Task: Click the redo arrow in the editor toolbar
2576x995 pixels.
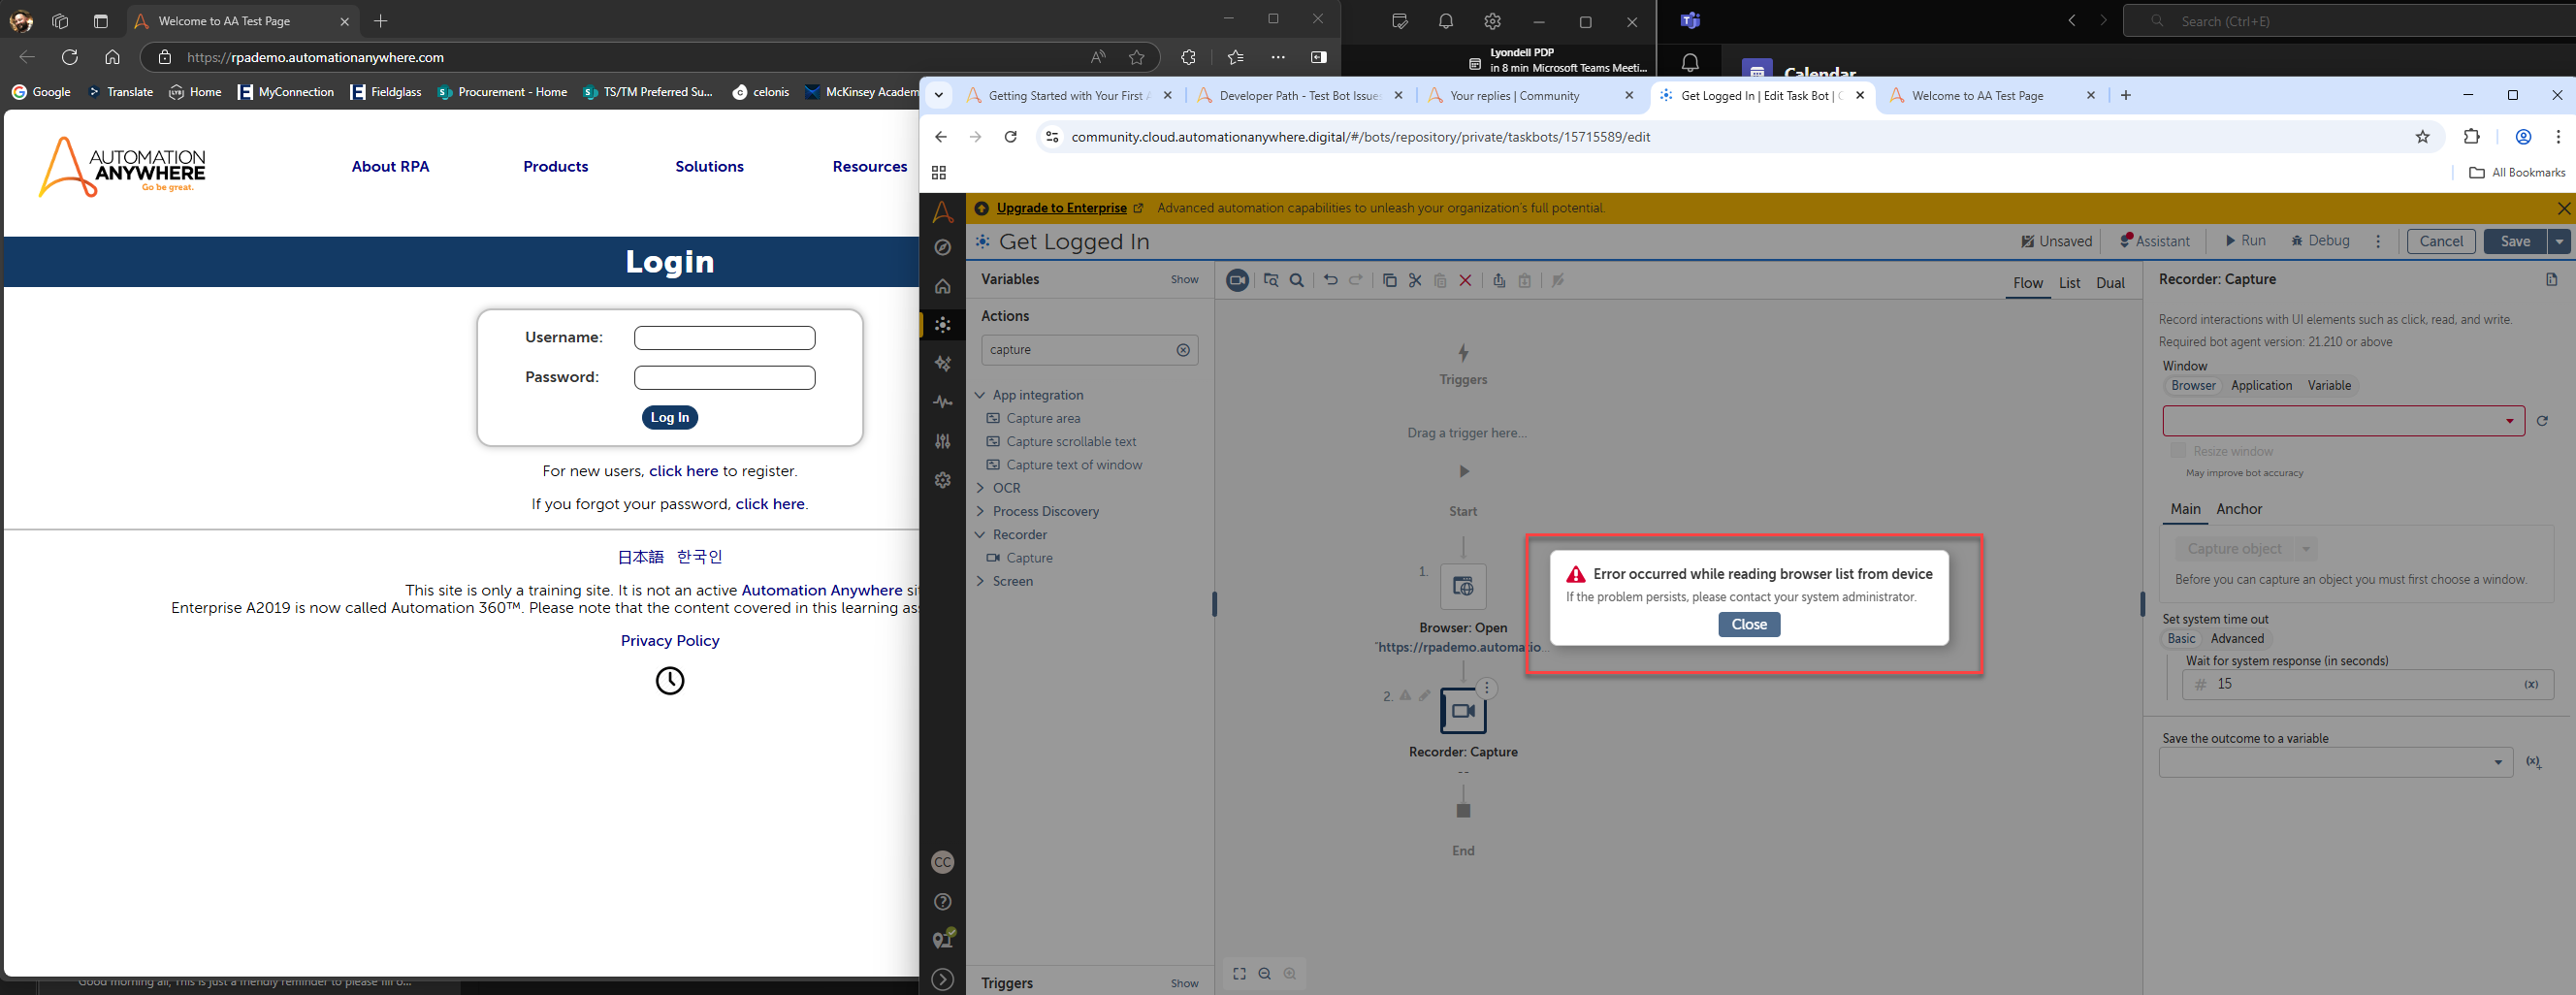Action: (x=1356, y=281)
